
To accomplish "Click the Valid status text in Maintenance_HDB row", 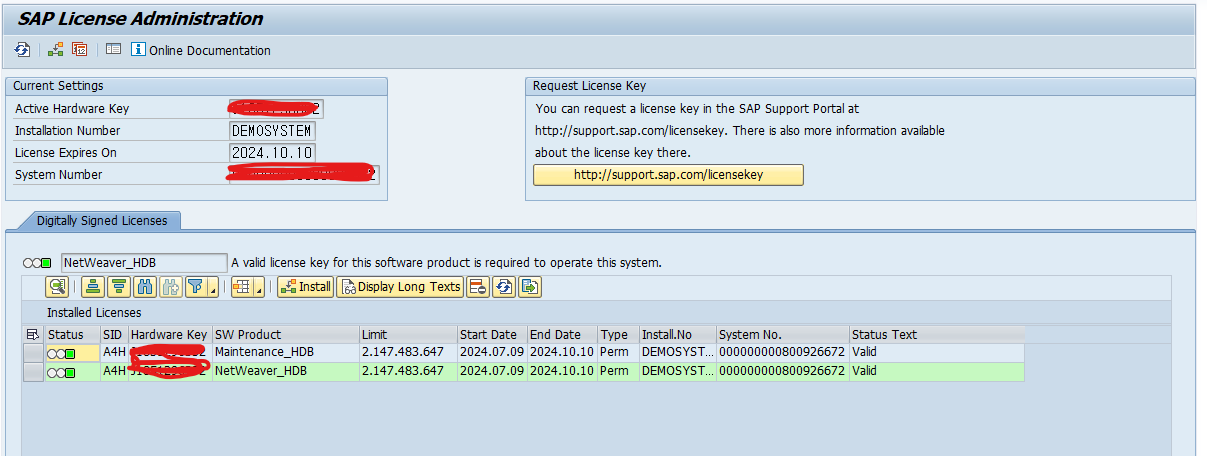I will (x=864, y=352).
